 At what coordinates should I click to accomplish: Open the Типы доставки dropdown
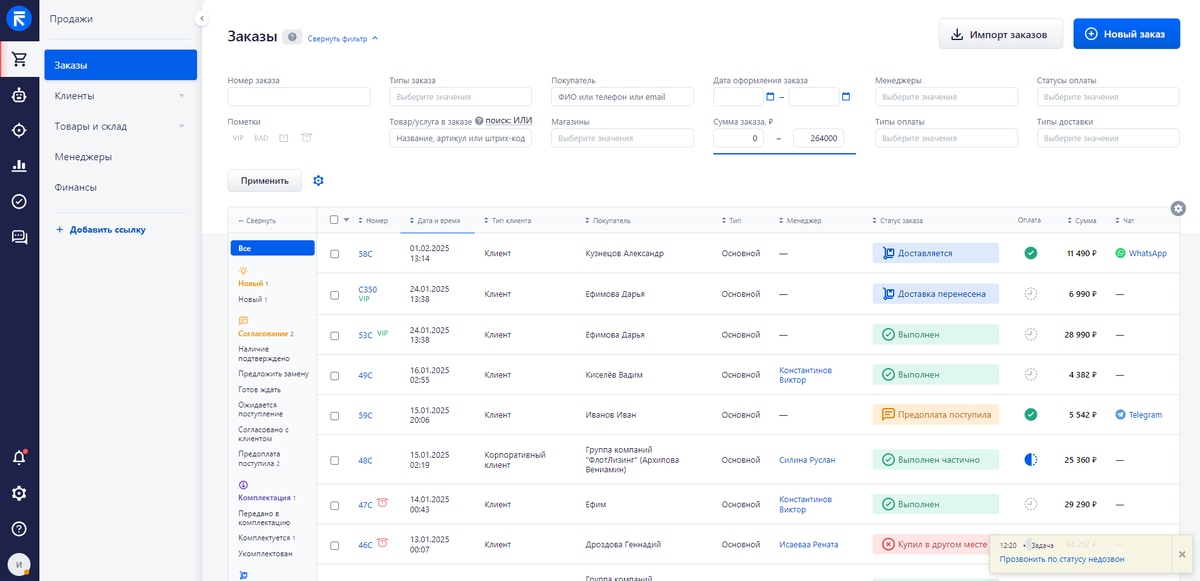coord(1109,138)
